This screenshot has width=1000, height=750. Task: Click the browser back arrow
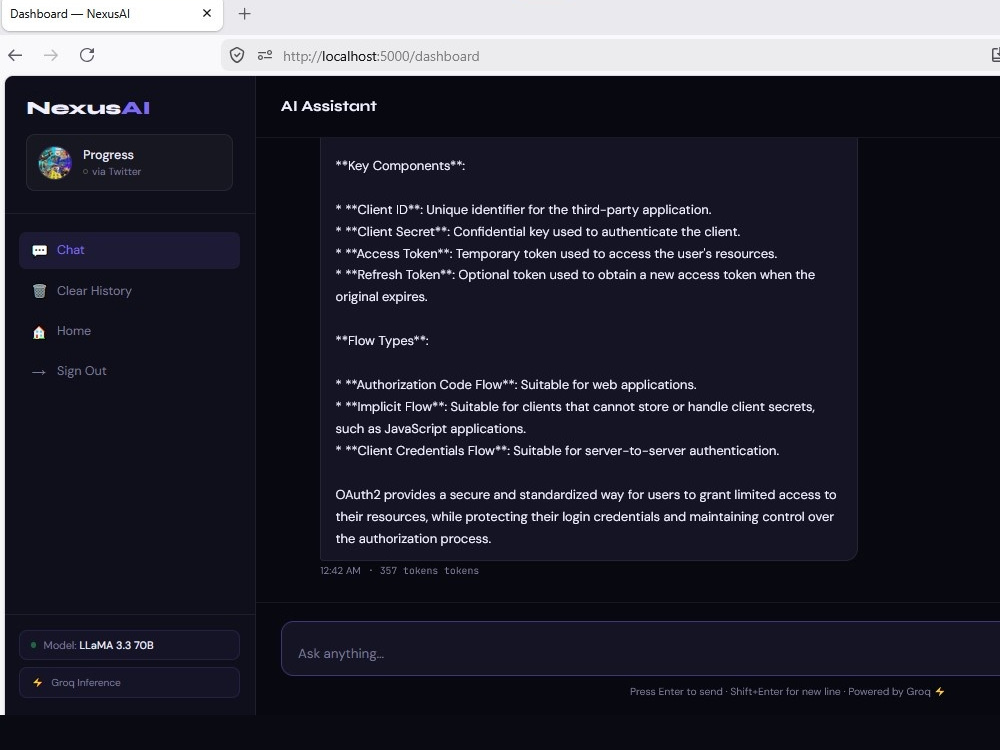click(x=15, y=55)
